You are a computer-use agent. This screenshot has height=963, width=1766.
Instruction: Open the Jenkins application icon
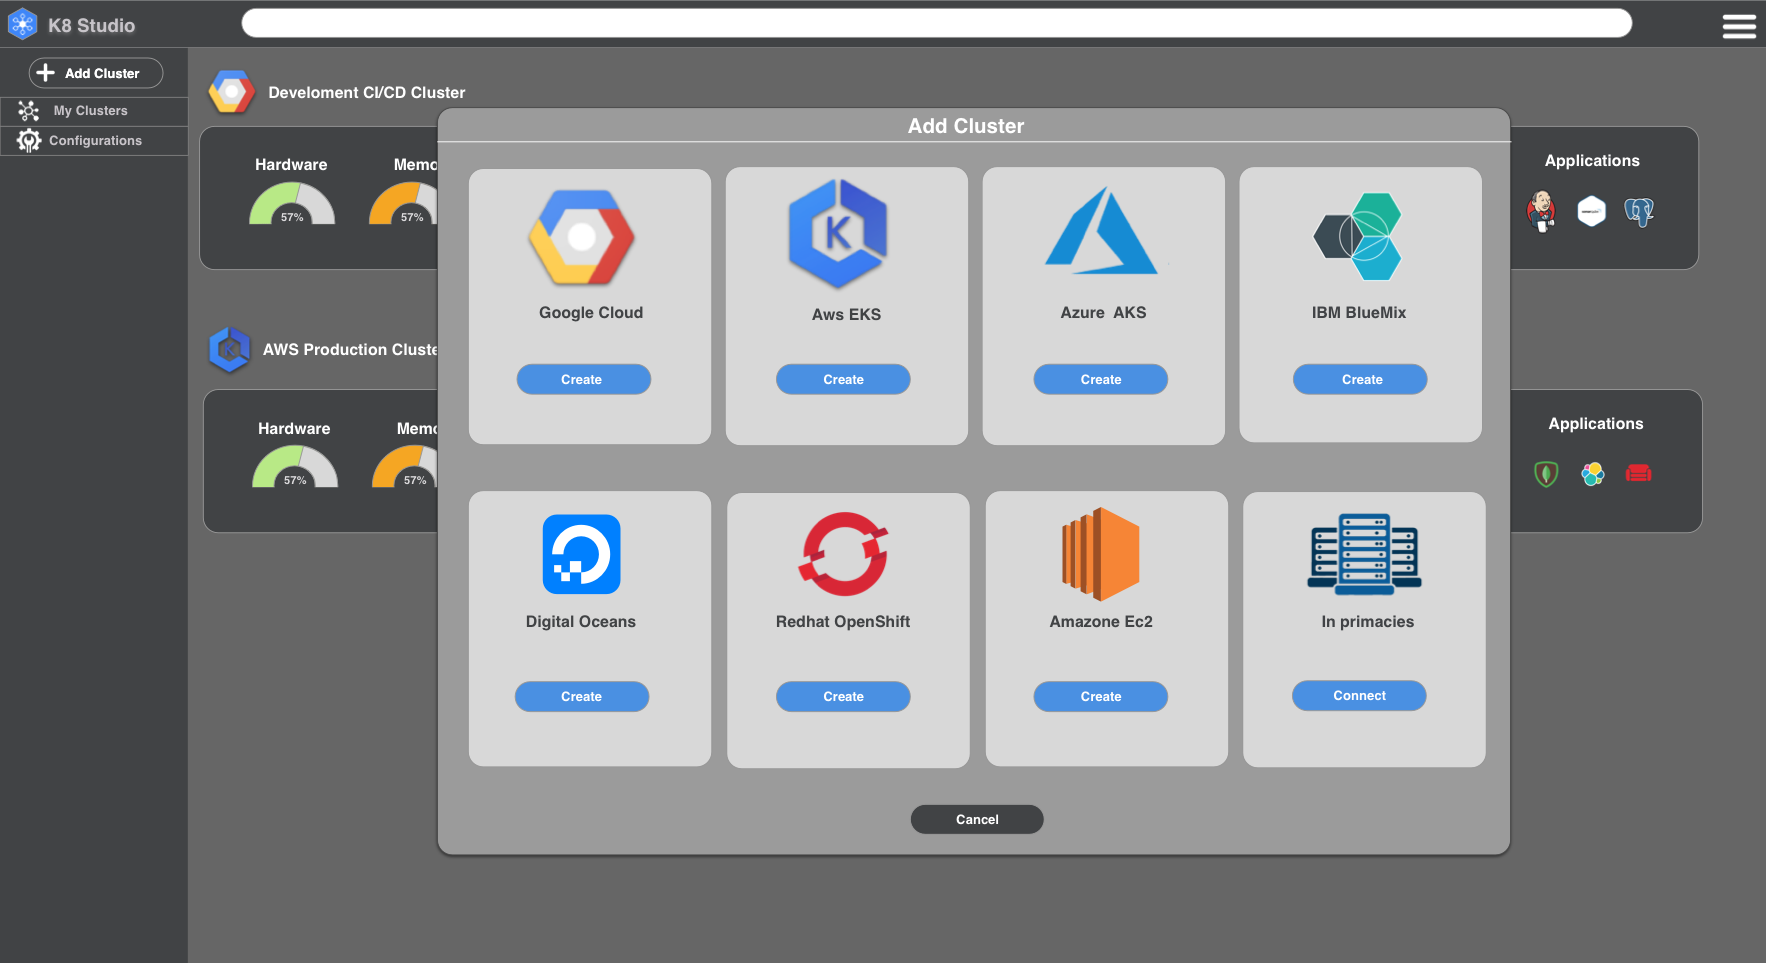click(1541, 211)
